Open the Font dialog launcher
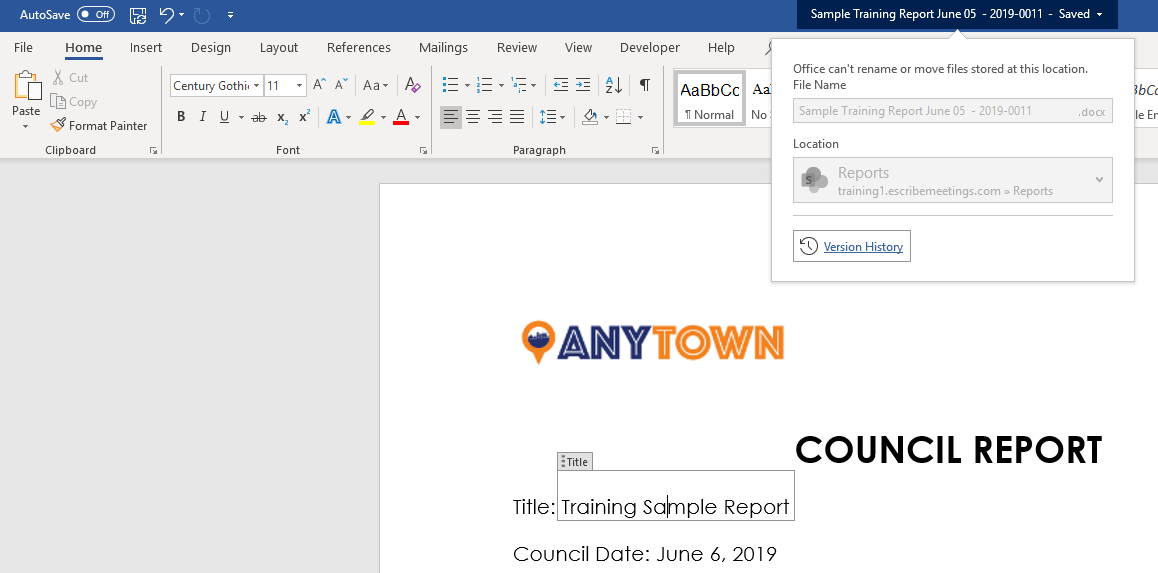 click(424, 151)
